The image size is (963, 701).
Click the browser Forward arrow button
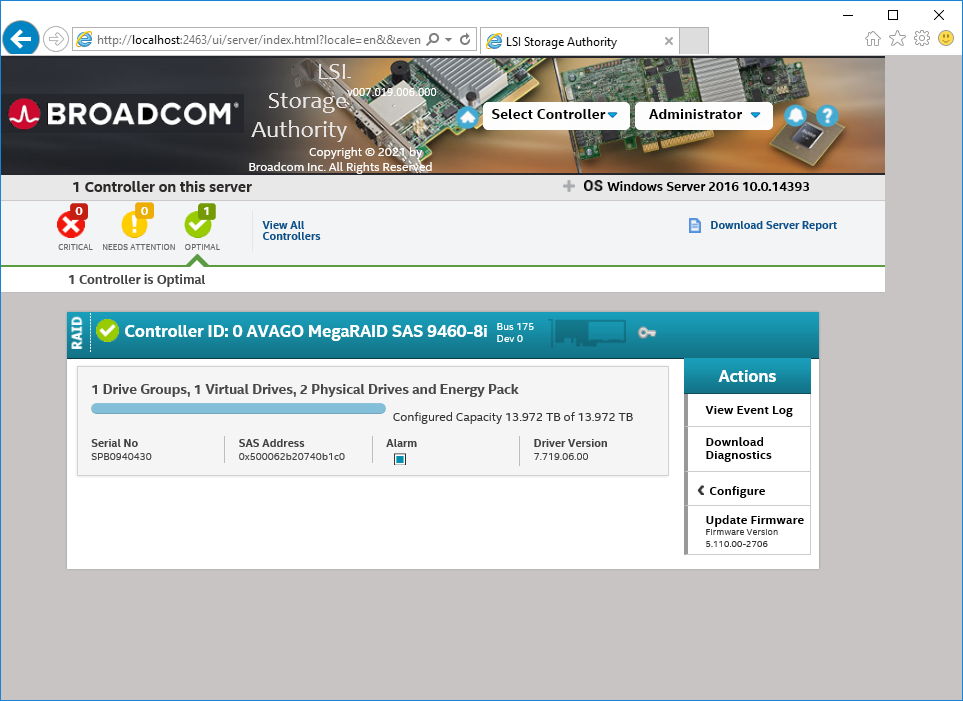[x=56, y=40]
